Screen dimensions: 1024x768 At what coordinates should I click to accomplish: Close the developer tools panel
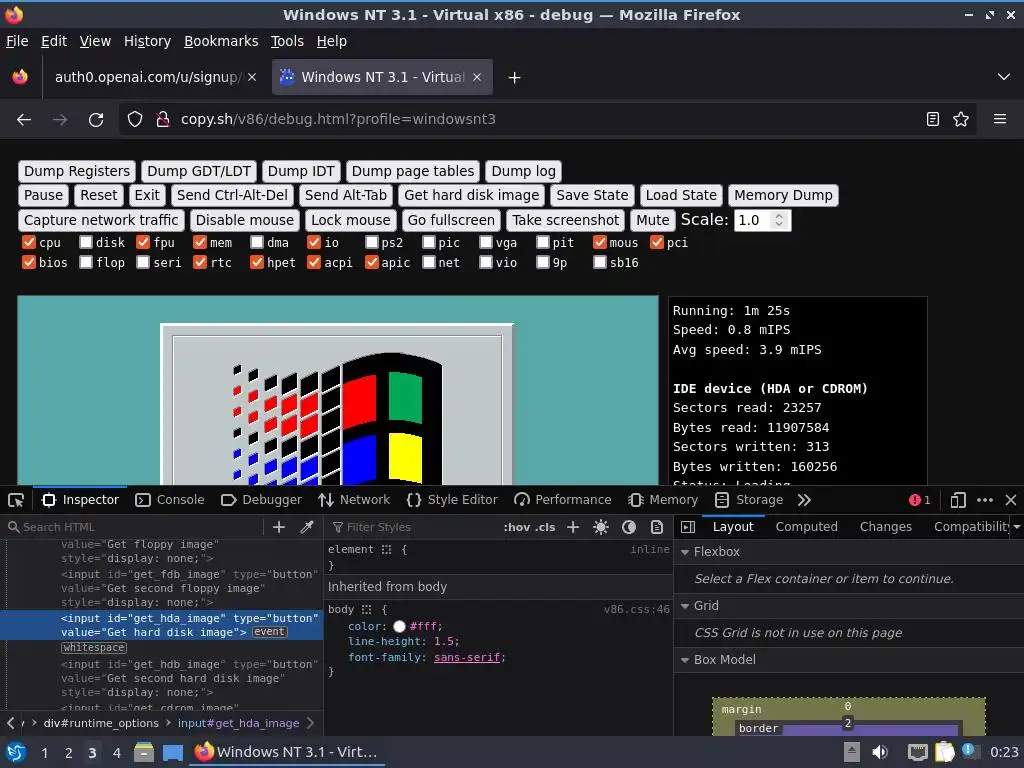point(1011,500)
